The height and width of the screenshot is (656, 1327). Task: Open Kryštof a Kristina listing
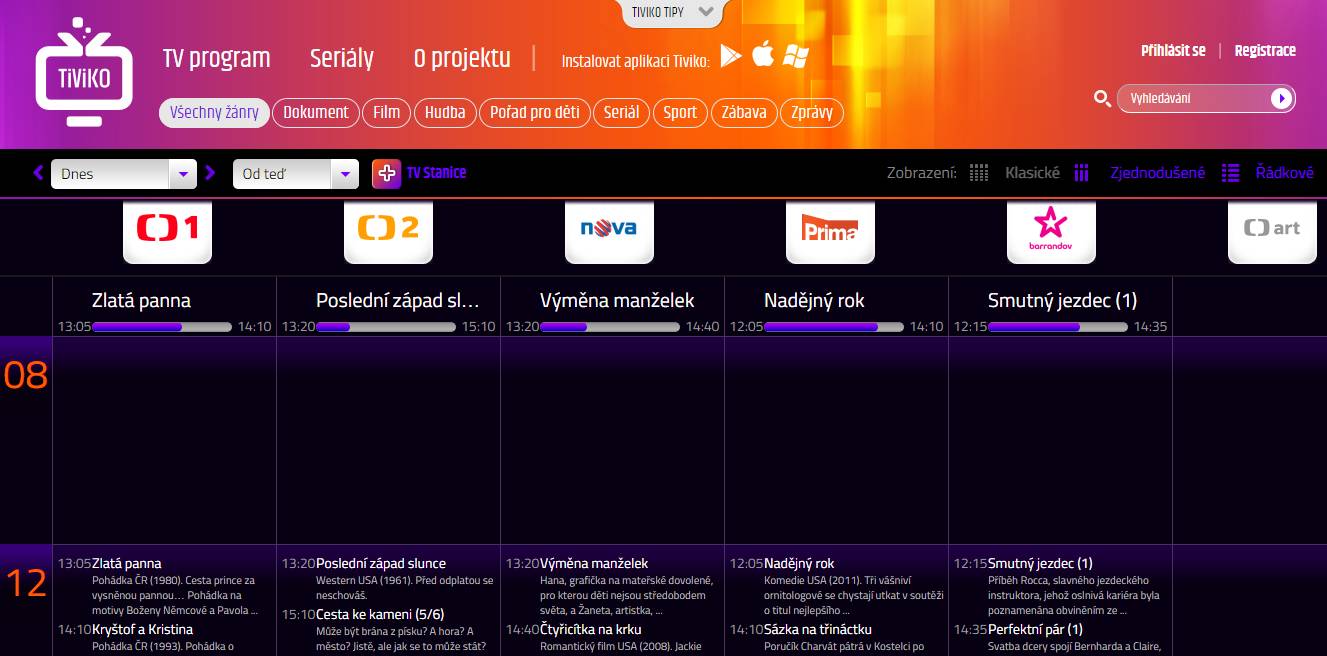click(x=142, y=629)
